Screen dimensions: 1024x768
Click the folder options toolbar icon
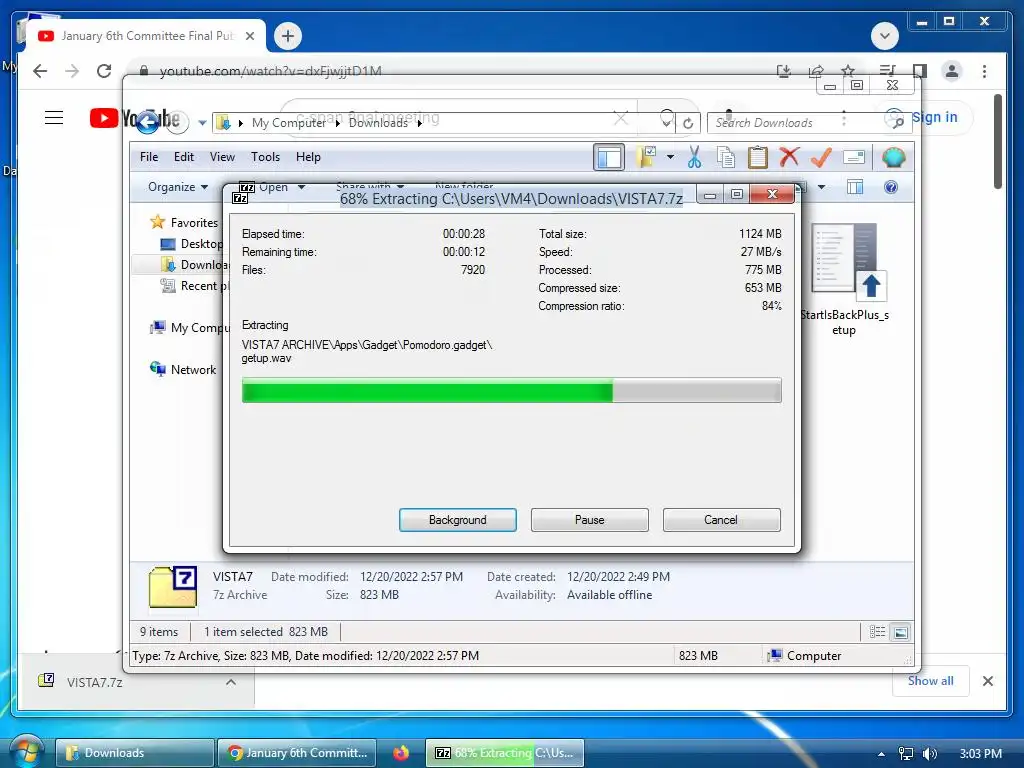(x=647, y=157)
